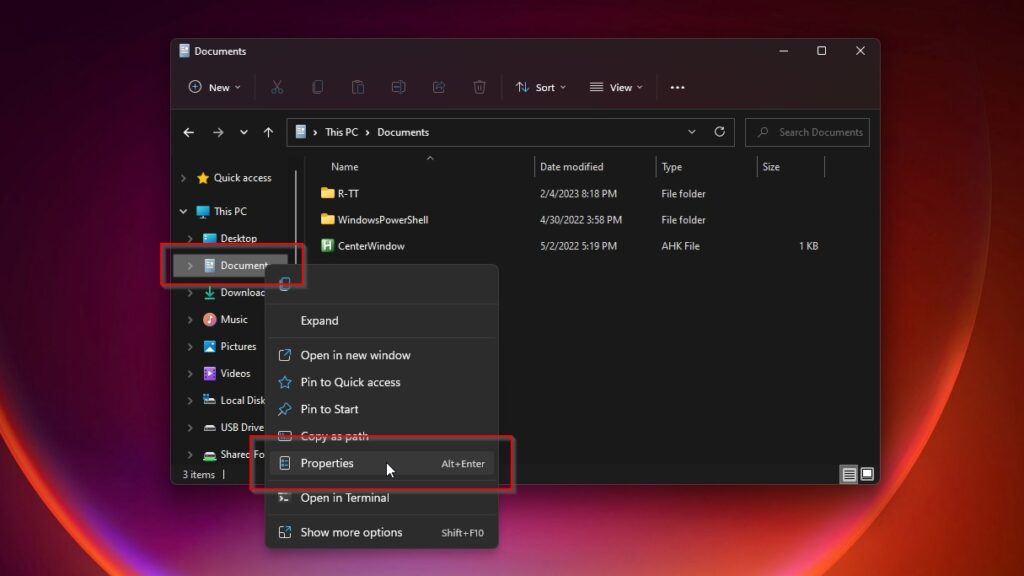
Task: Switch to details view icon in status bar
Action: point(848,474)
